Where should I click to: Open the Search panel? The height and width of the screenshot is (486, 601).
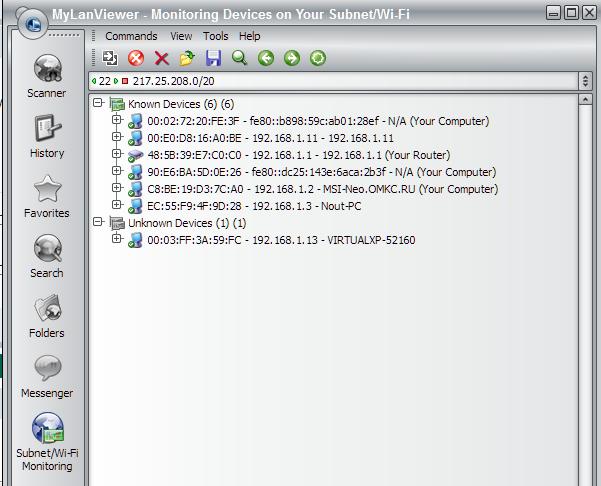point(47,256)
